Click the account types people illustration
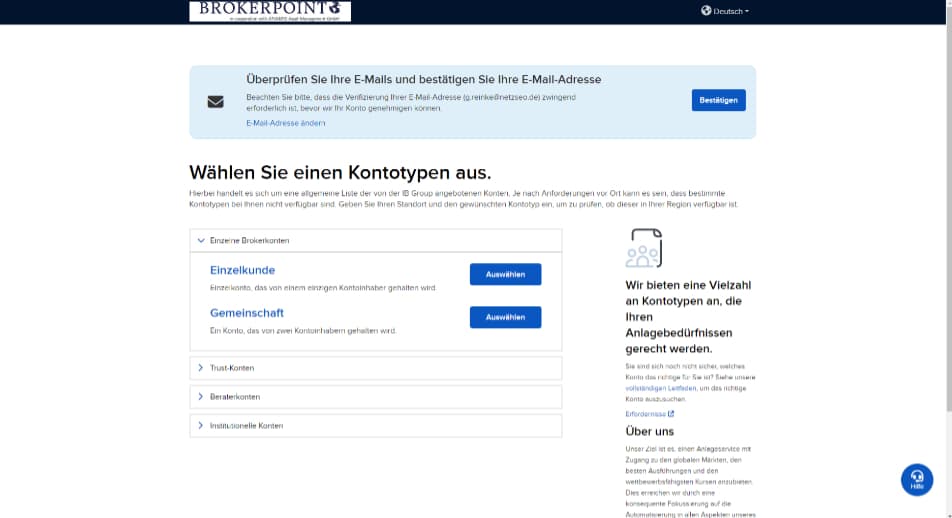This screenshot has height=518, width=952. pyautogui.click(x=644, y=248)
